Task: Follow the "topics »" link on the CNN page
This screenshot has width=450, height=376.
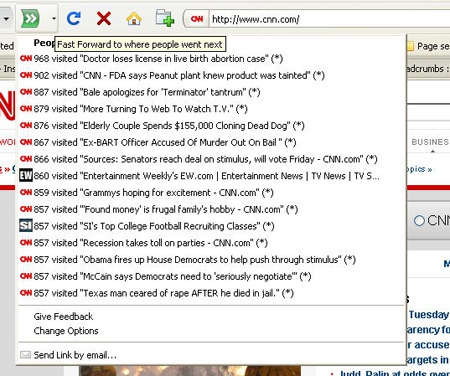Action: 419,169
